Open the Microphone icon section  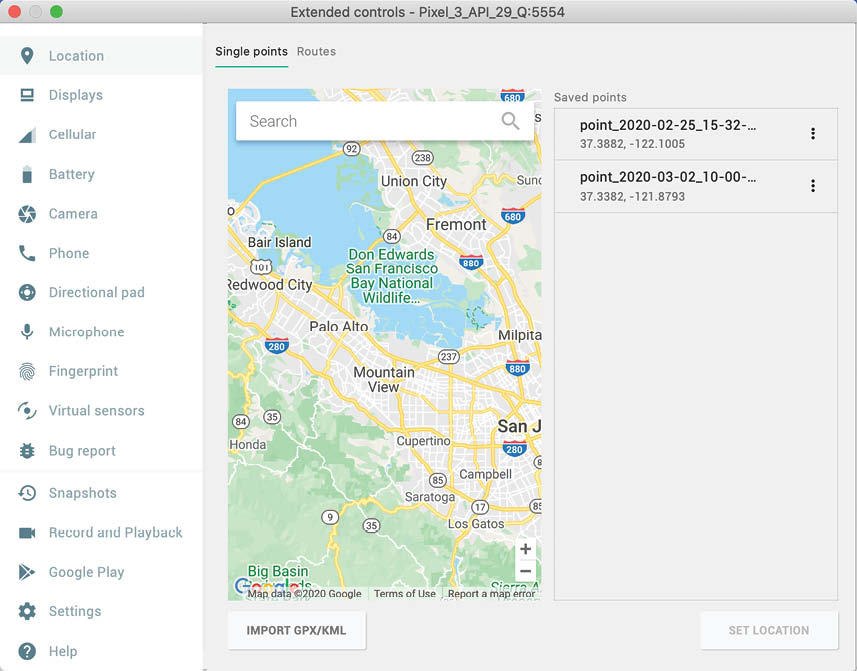coord(27,332)
